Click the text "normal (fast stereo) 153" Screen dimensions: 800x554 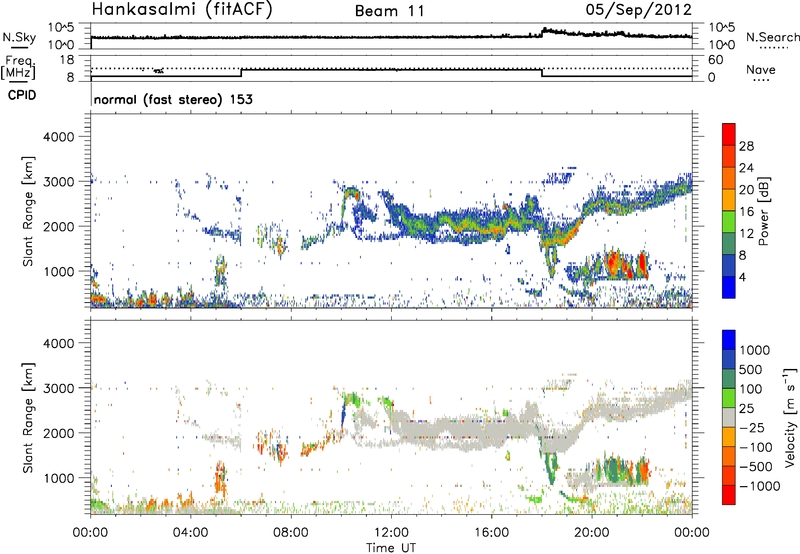coord(173,99)
